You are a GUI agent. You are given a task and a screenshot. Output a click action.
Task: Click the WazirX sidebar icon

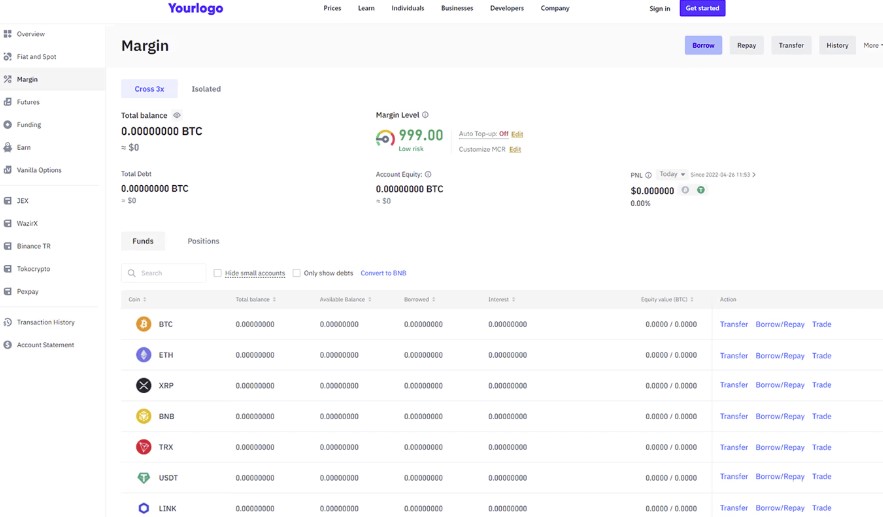coord(7,223)
